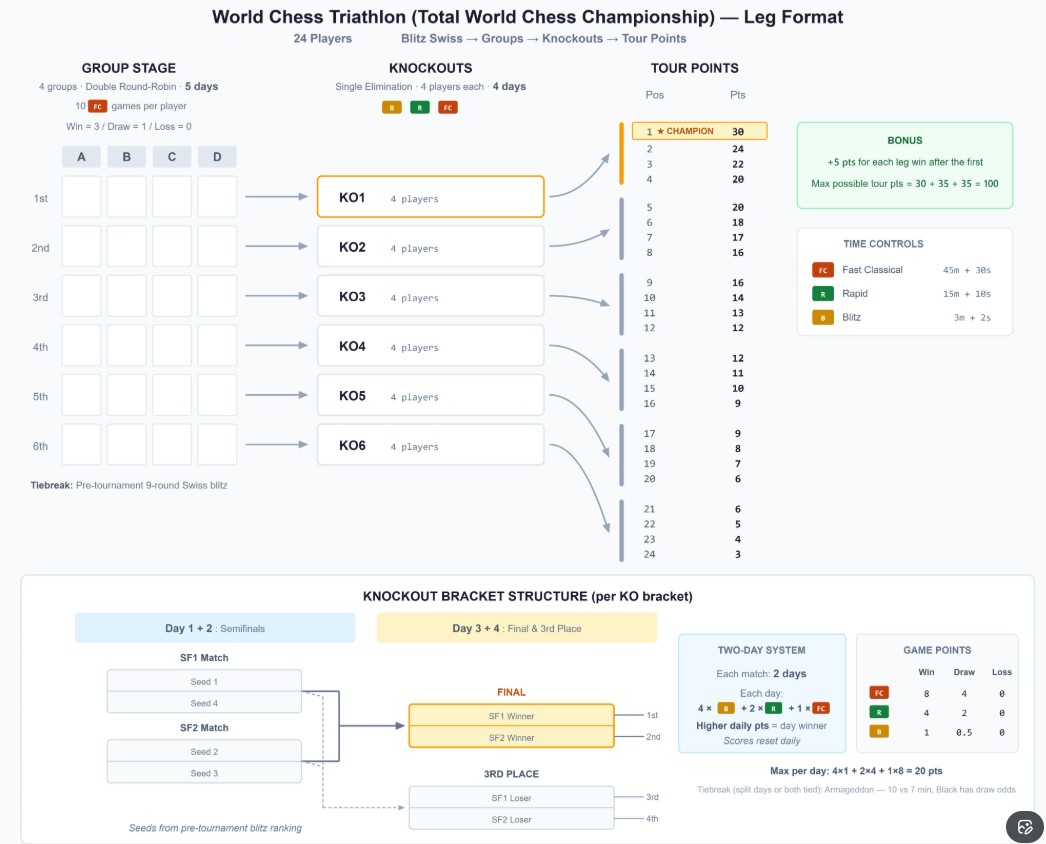This screenshot has height=844, width=1046.
Task: Select the Day 3 + 4 Final banner
Action: (x=516, y=628)
